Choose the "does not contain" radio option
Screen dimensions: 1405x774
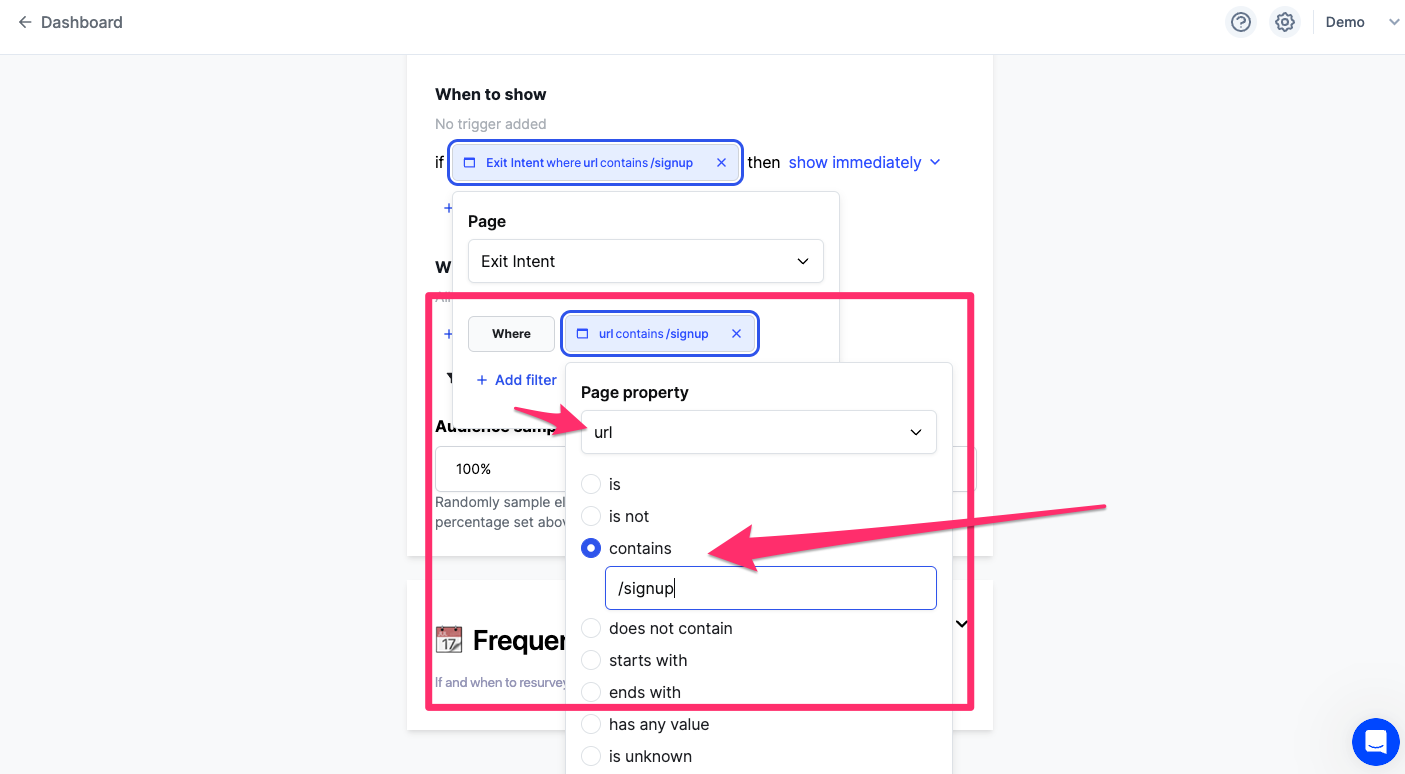click(x=591, y=628)
